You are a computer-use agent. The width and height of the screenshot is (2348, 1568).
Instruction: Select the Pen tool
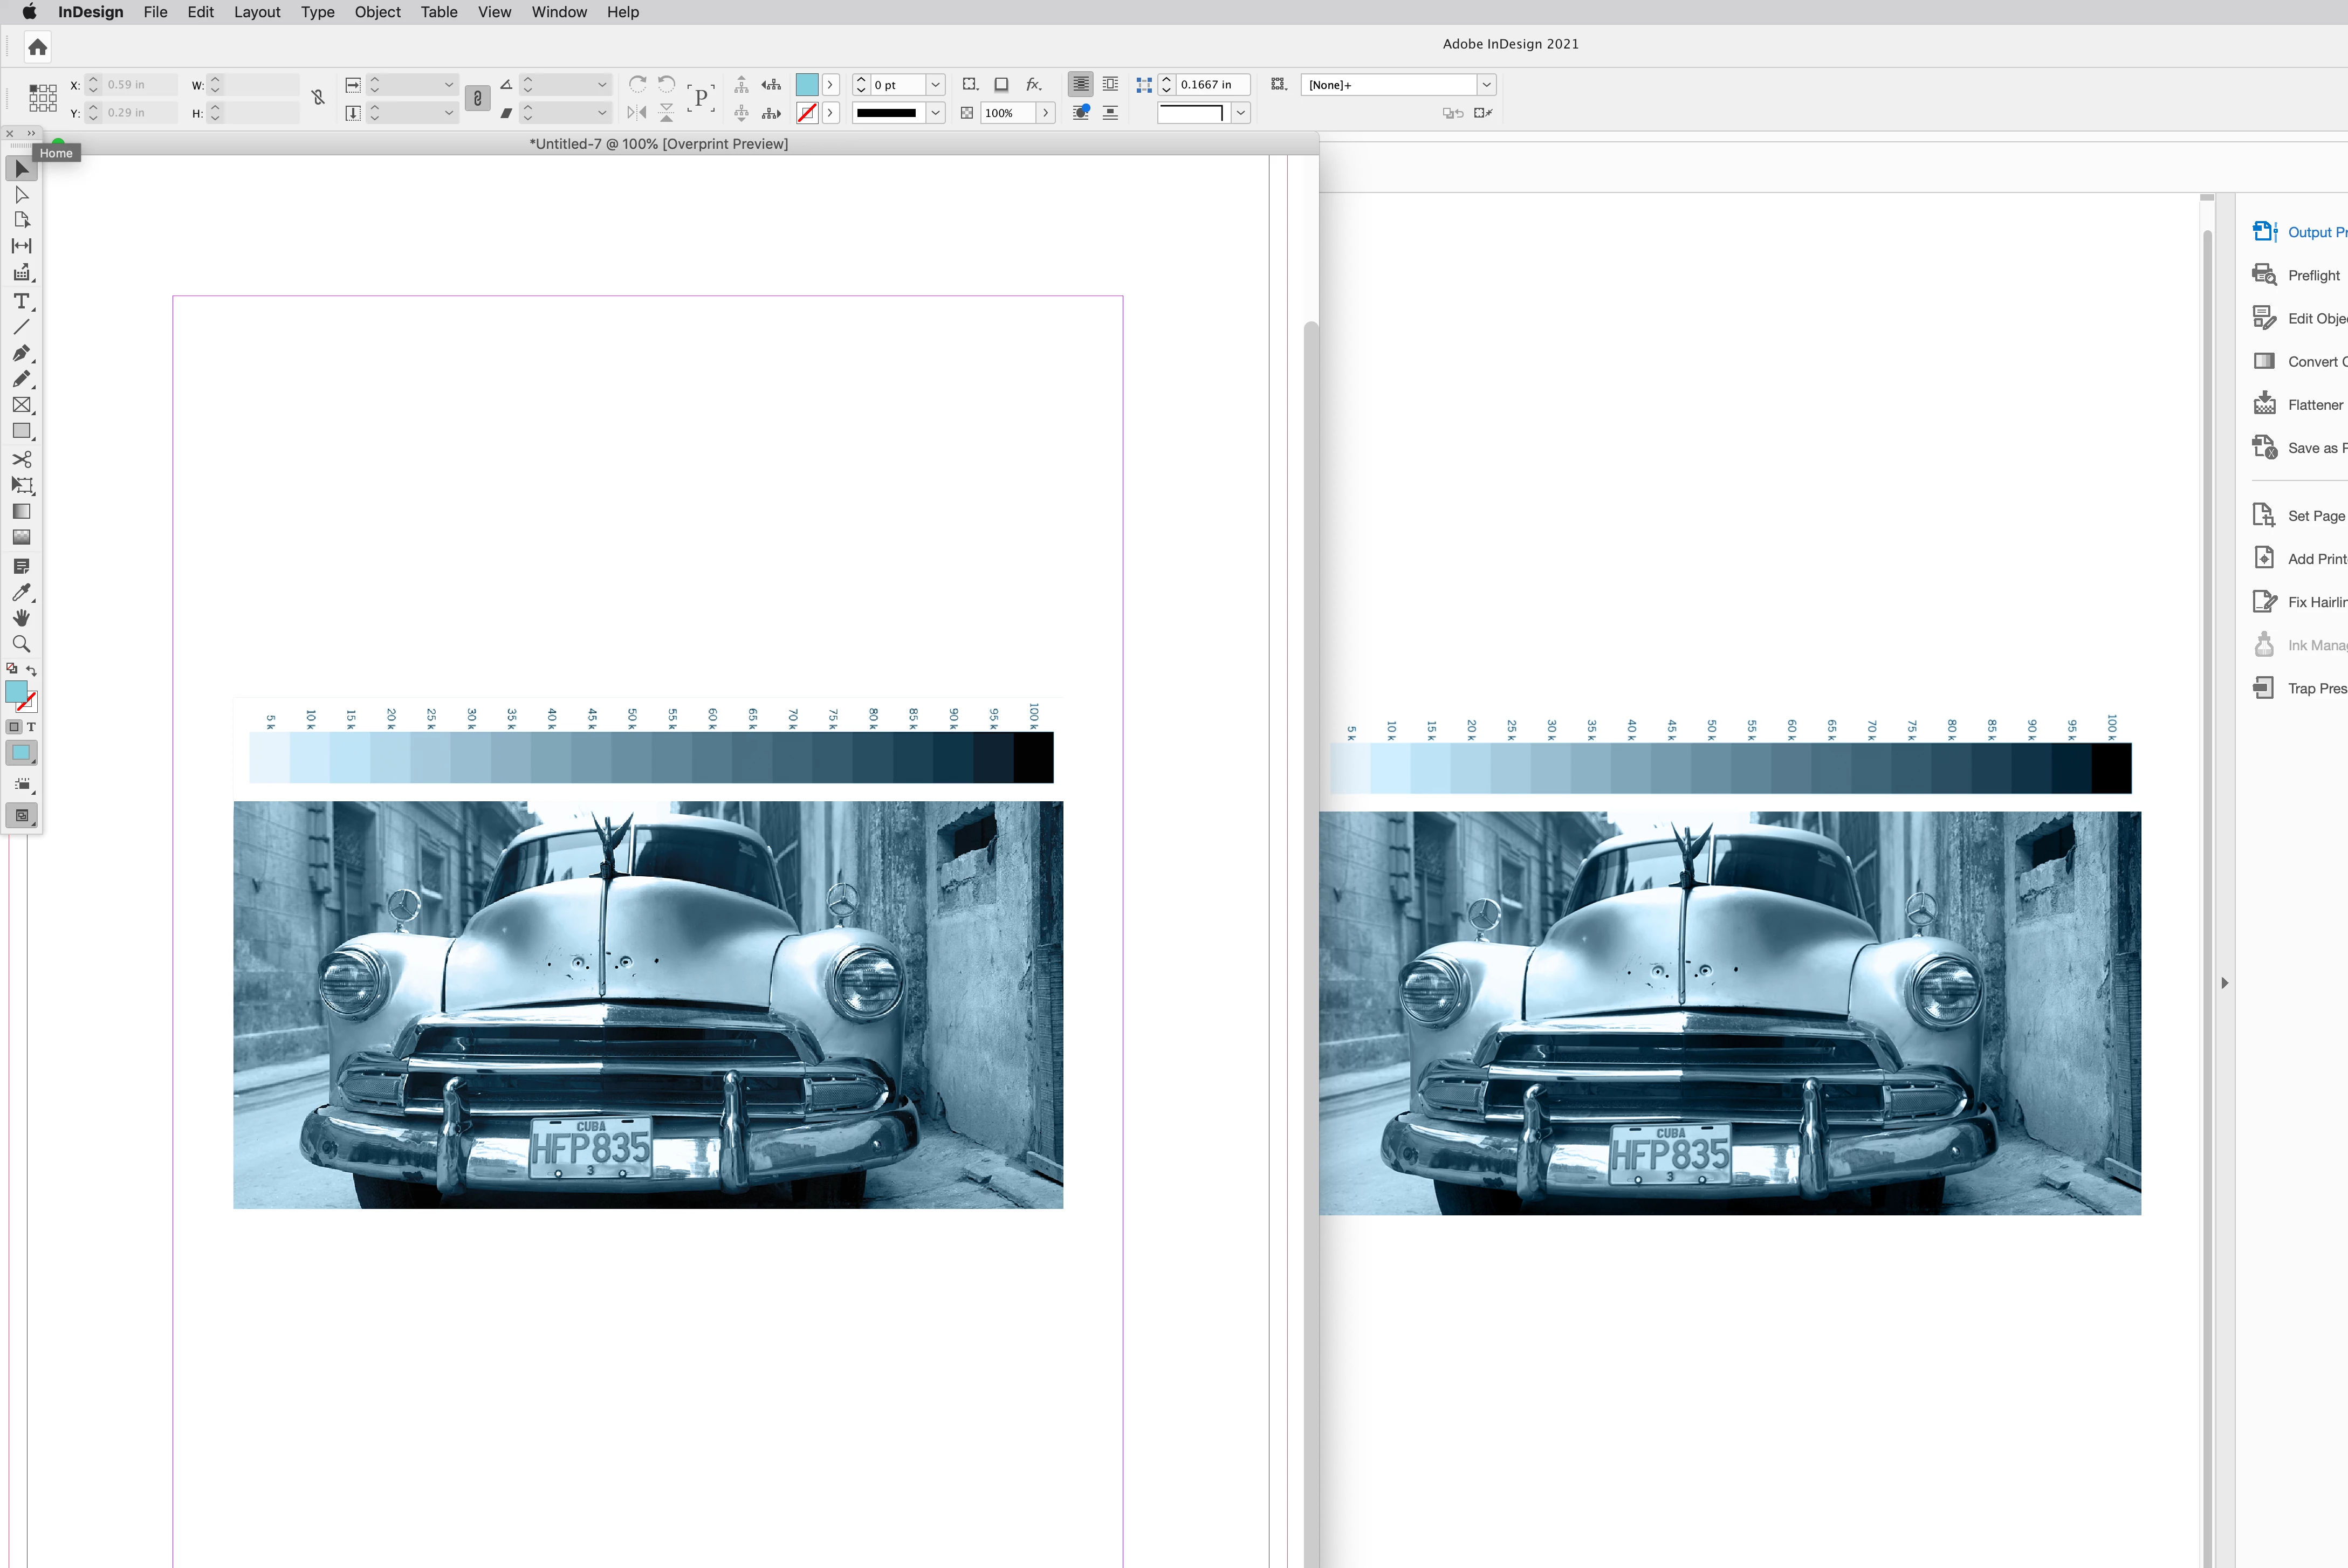(x=21, y=353)
